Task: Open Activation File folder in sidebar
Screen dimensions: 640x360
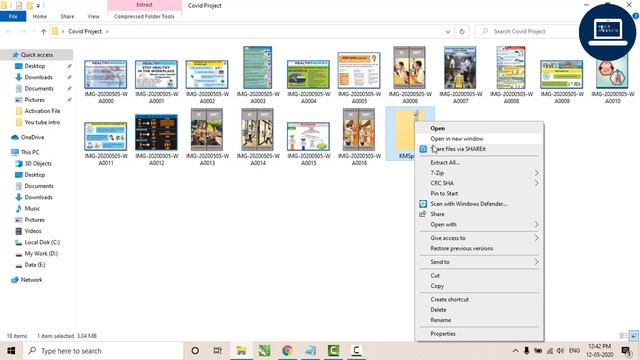Action: click(42, 111)
